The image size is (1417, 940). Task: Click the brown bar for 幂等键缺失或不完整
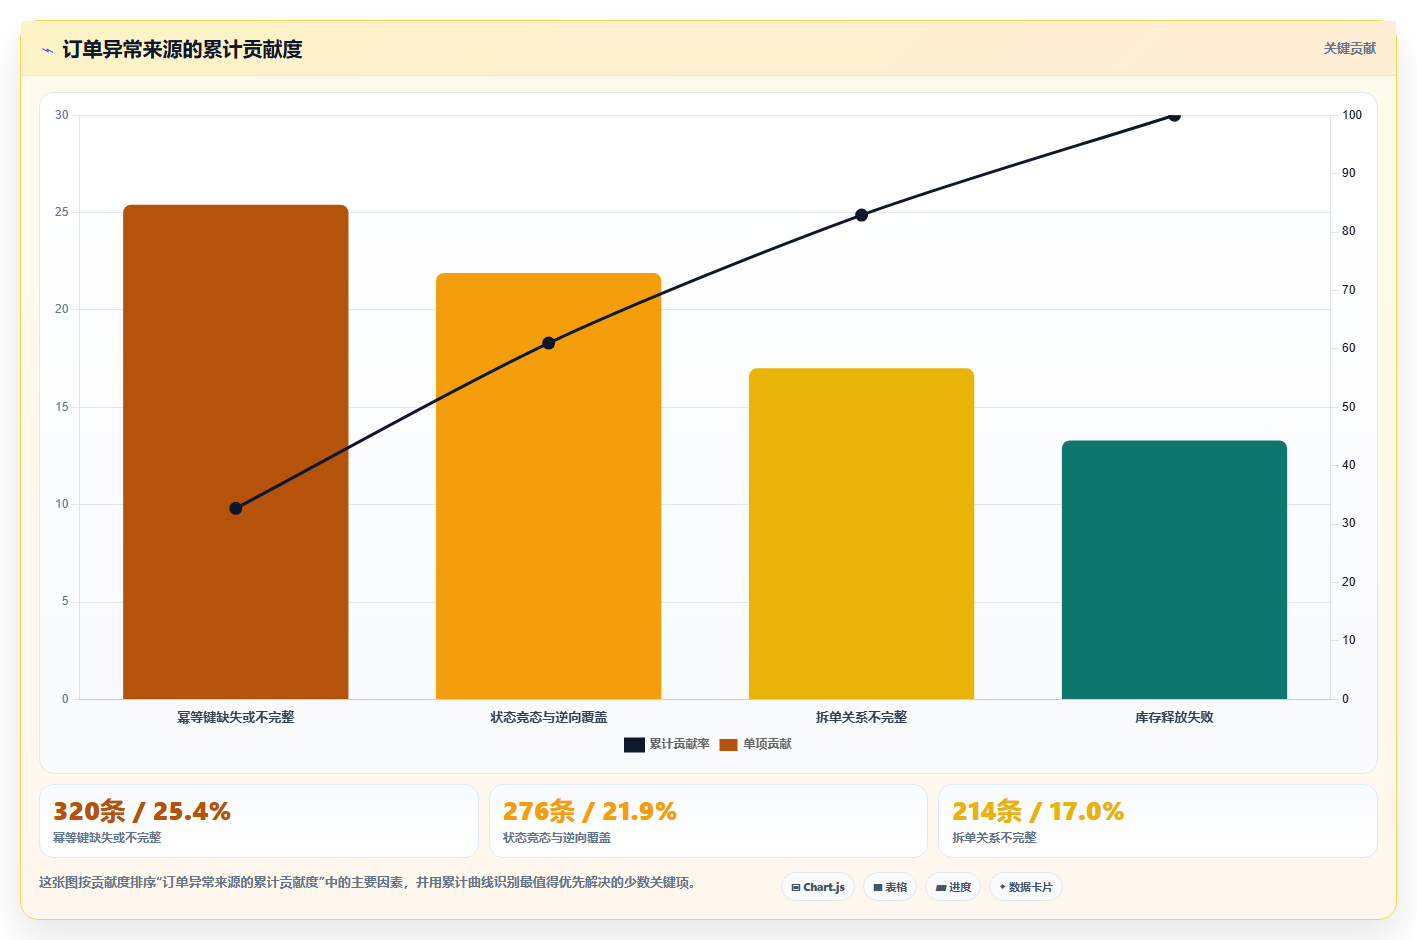pos(236,452)
